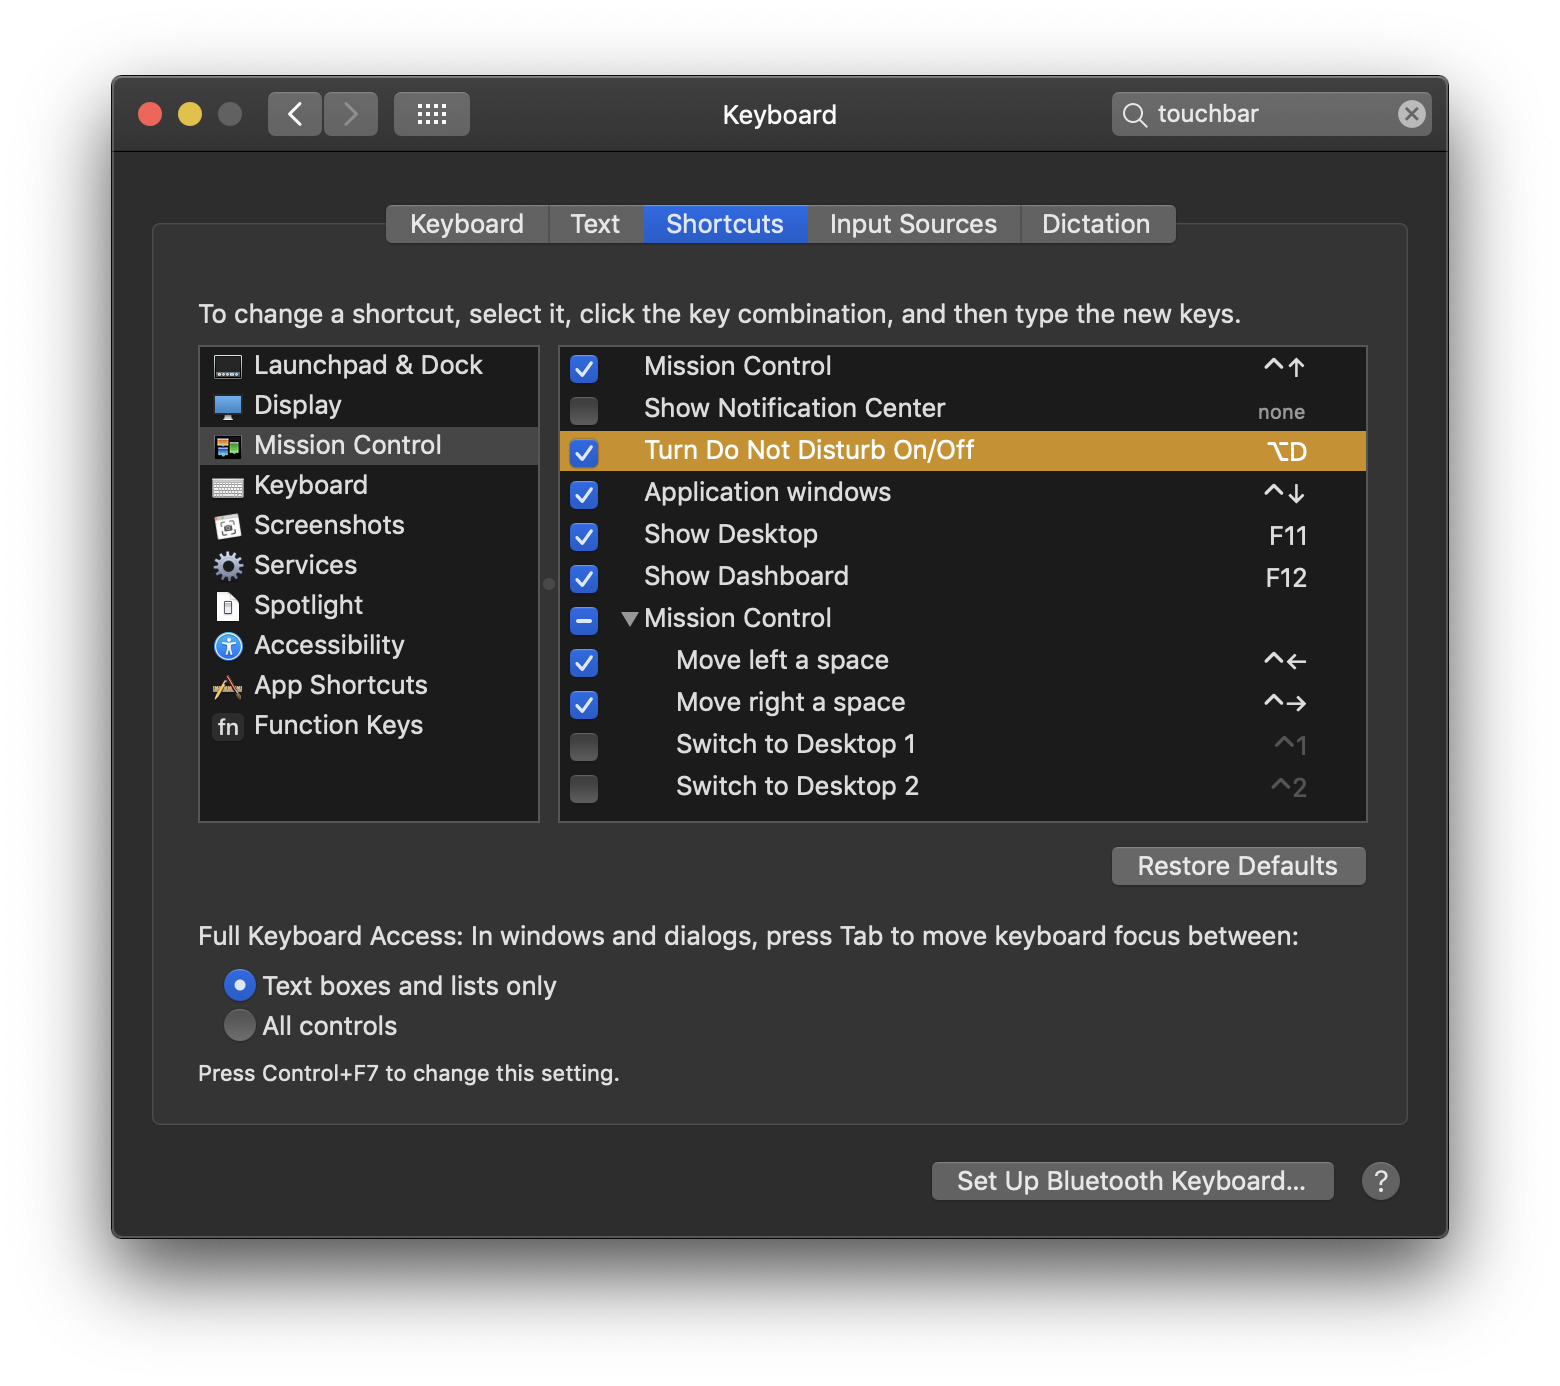Disable the Show Desktop shortcut
Image resolution: width=1560 pixels, height=1386 pixels.
pos(583,537)
